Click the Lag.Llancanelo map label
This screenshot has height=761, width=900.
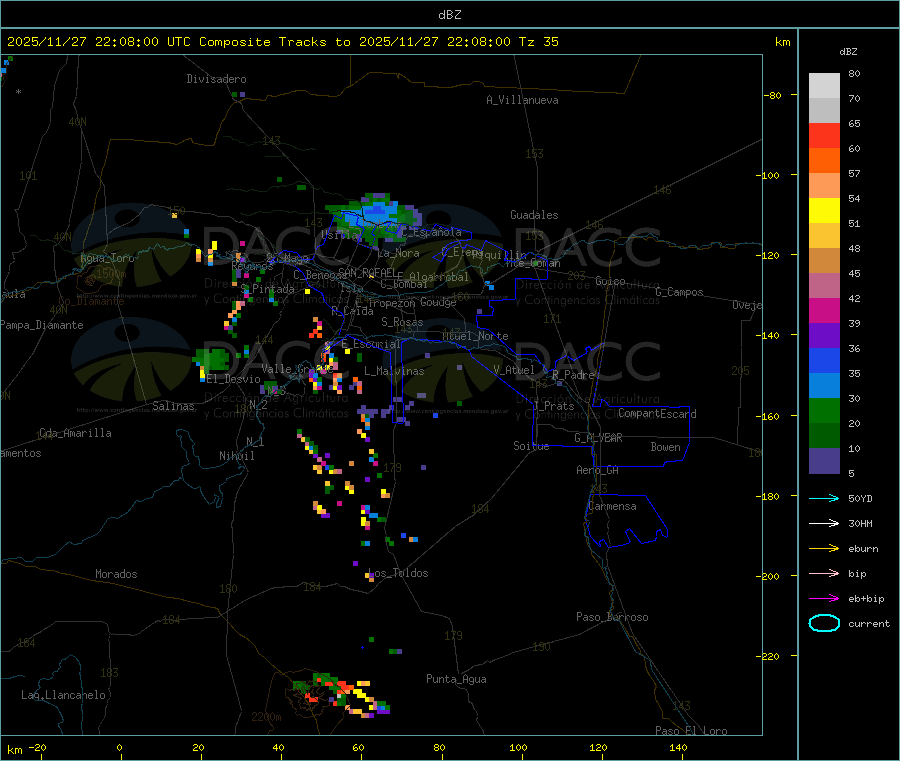point(63,695)
